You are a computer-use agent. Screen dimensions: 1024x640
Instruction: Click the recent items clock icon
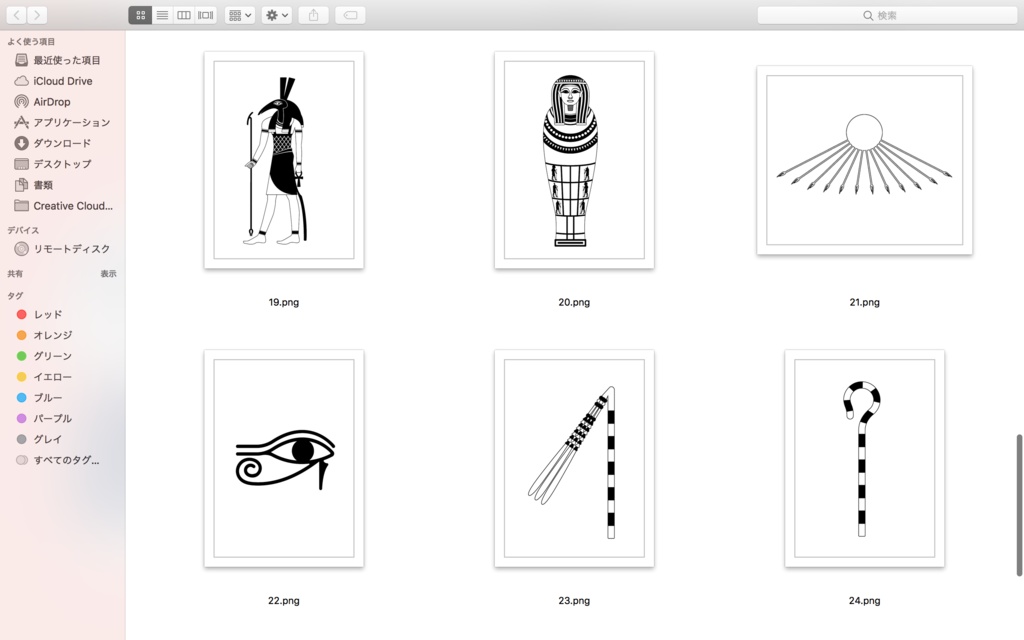pos(22,60)
